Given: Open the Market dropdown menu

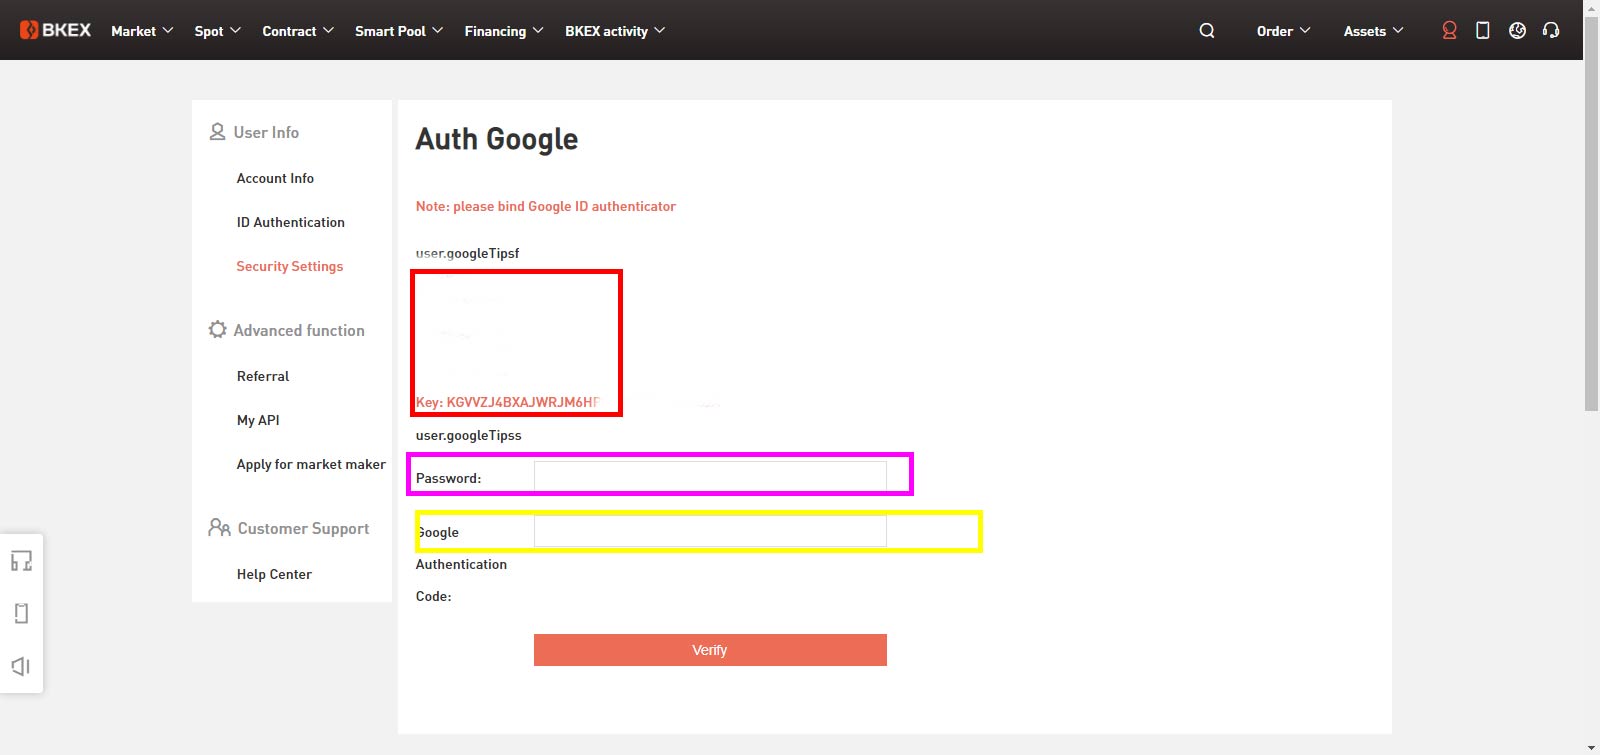Looking at the screenshot, I should pos(142,31).
